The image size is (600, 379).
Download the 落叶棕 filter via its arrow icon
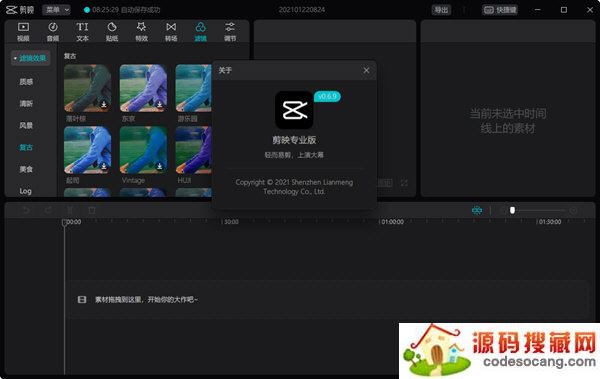[x=104, y=105]
